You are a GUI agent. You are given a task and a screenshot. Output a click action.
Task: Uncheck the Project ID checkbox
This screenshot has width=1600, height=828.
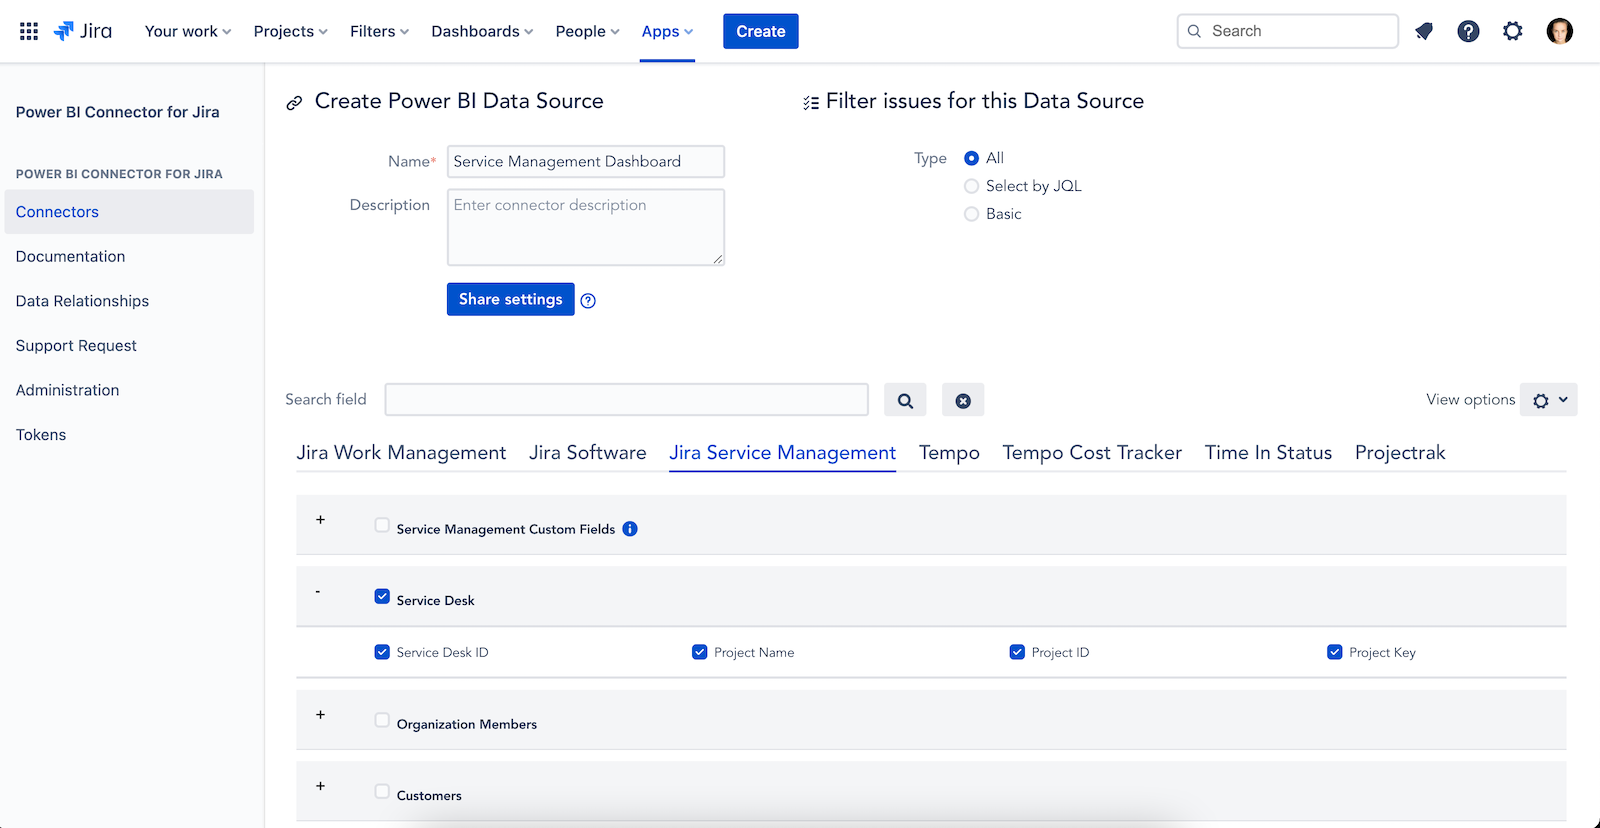click(x=1017, y=652)
